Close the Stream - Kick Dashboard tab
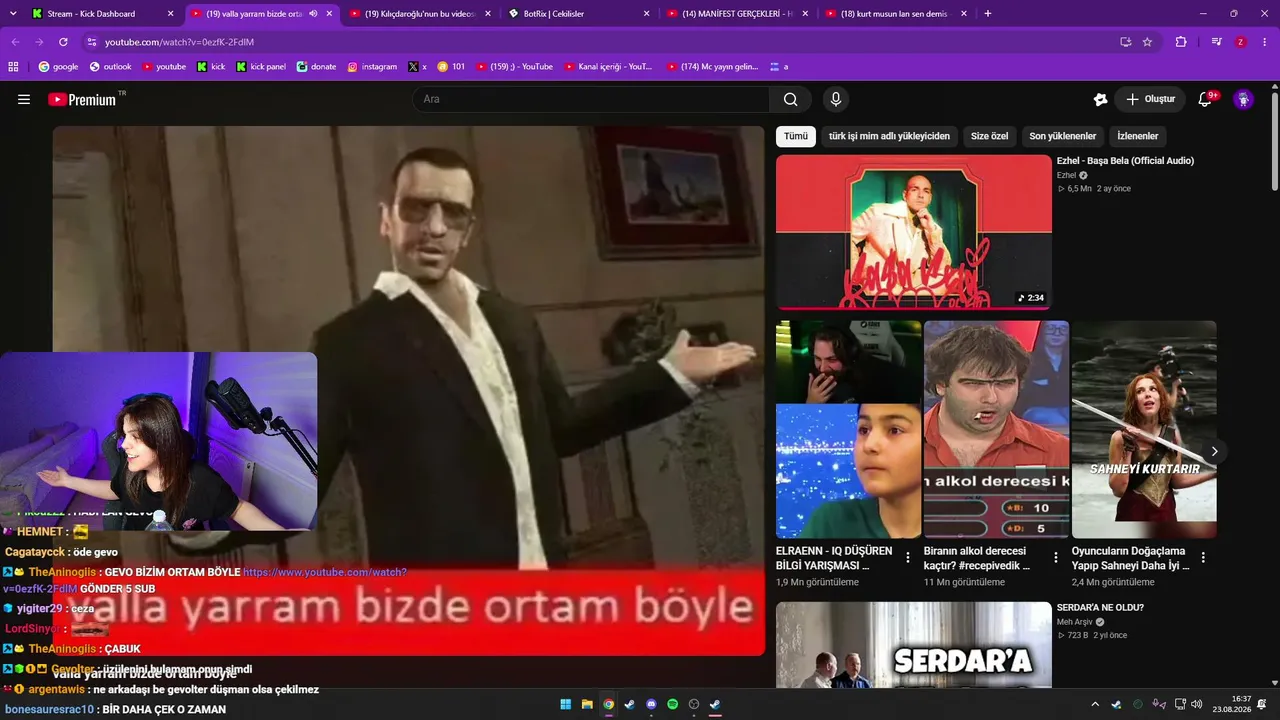The width and height of the screenshot is (1280, 720). tap(171, 14)
